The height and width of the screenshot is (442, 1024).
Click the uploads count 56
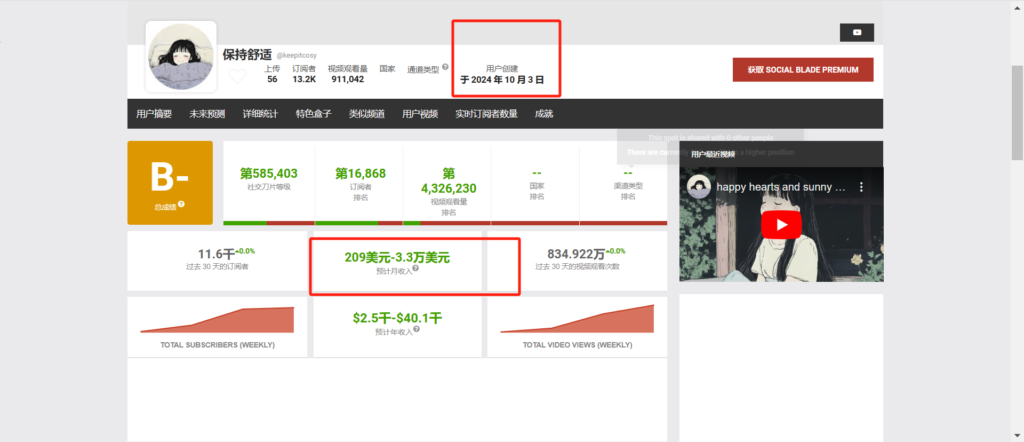[x=272, y=79]
